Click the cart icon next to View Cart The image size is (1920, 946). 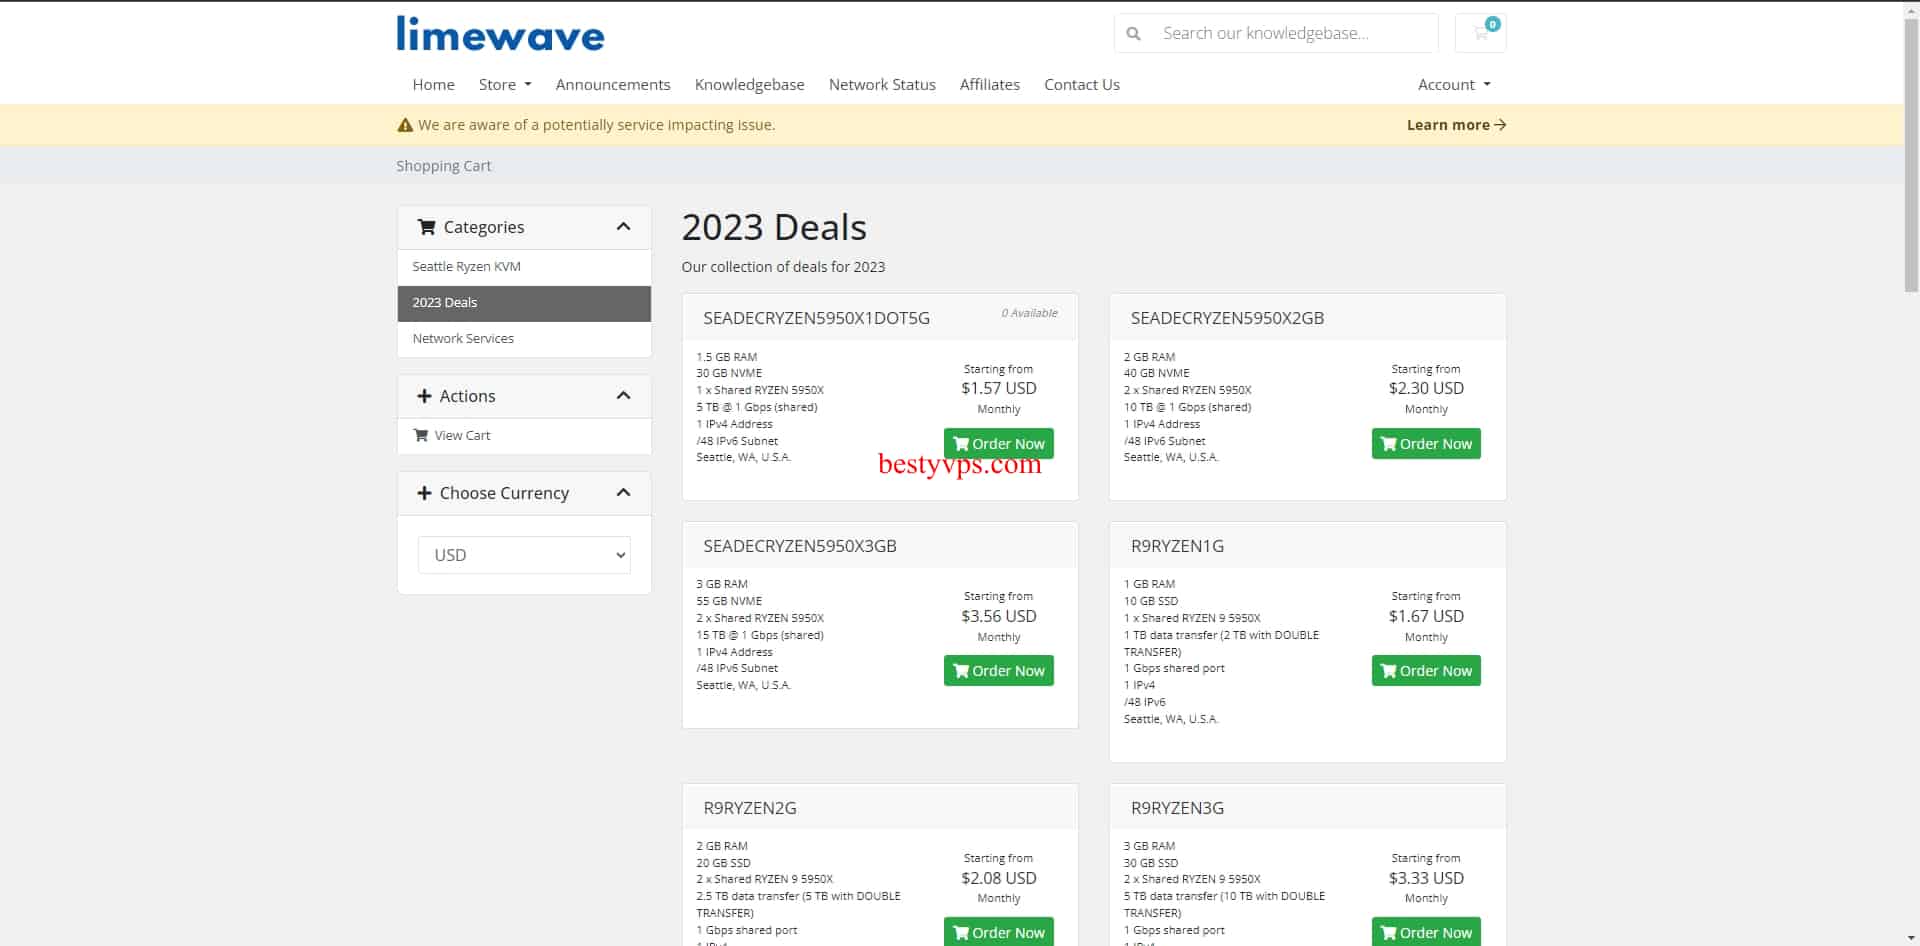pyautogui.click(x=421, y=435)
